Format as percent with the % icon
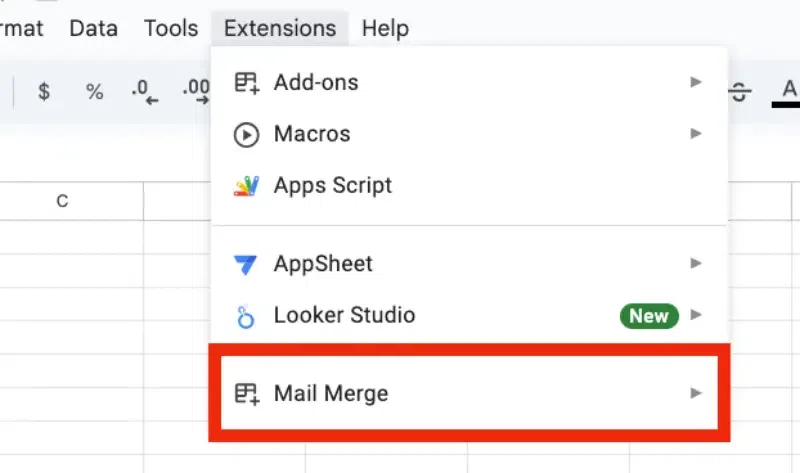800x473 pixels. click(94, 92)
